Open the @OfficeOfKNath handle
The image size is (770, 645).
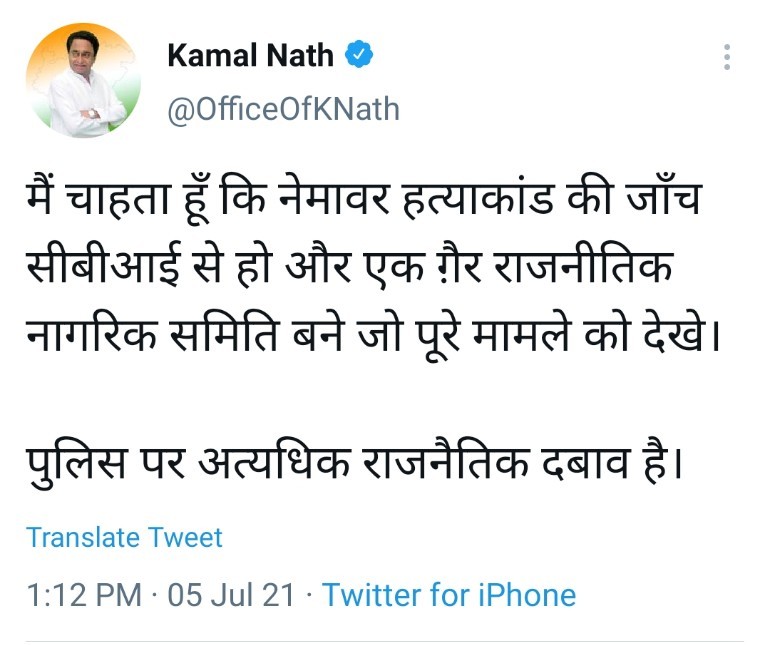[x=283, y=108]
